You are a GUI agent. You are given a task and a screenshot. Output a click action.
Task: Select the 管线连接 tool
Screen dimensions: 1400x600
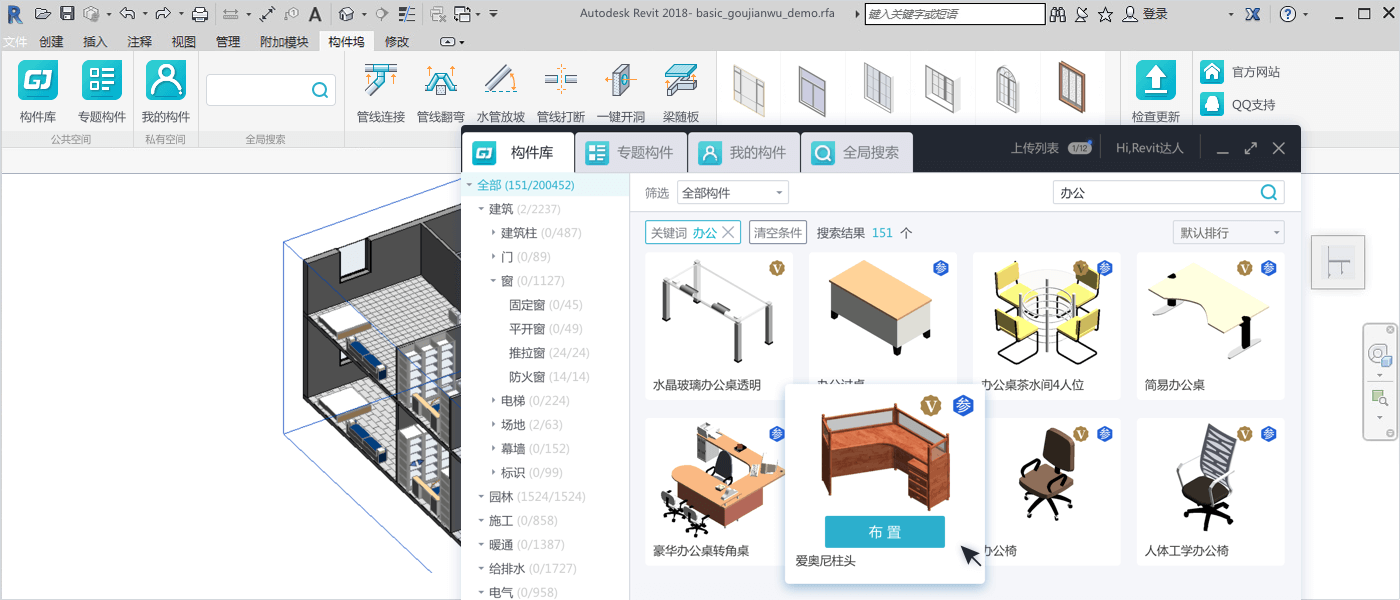pos(381,82)
